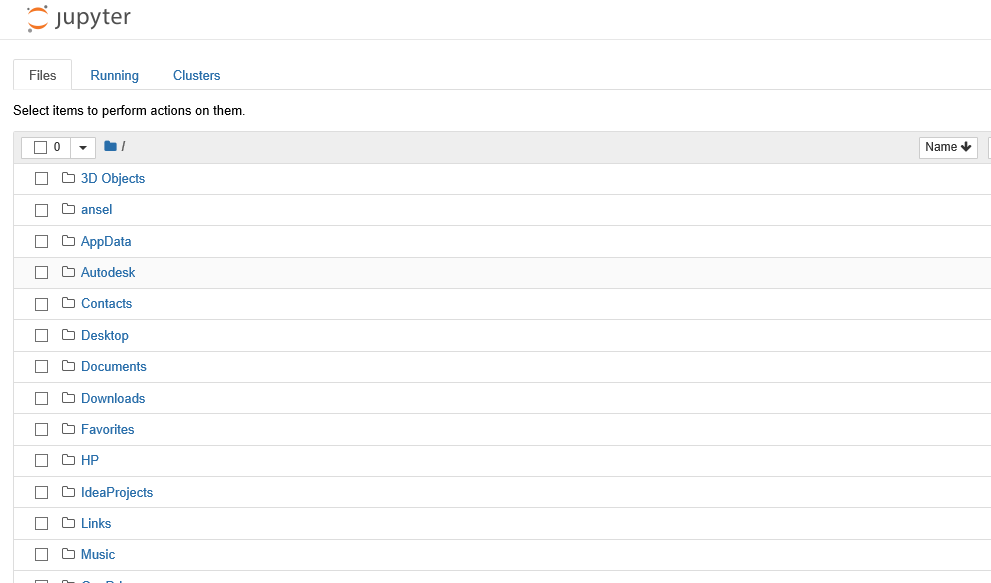Open the Contacts folder
This screenshot has height=583, width=991.
(x=106, y=303)
